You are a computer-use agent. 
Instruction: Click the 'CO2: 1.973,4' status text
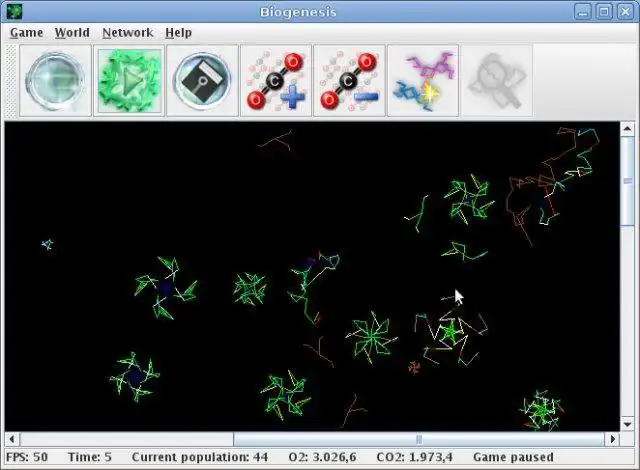(x=414, y=457)
